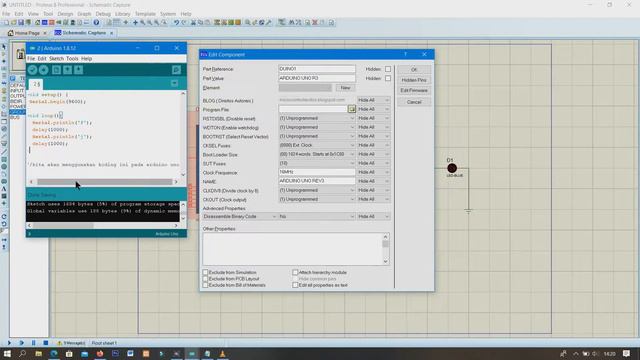Click the Verify button in Arduino IDE
640x360 pixels.
[x=33, y=70]
